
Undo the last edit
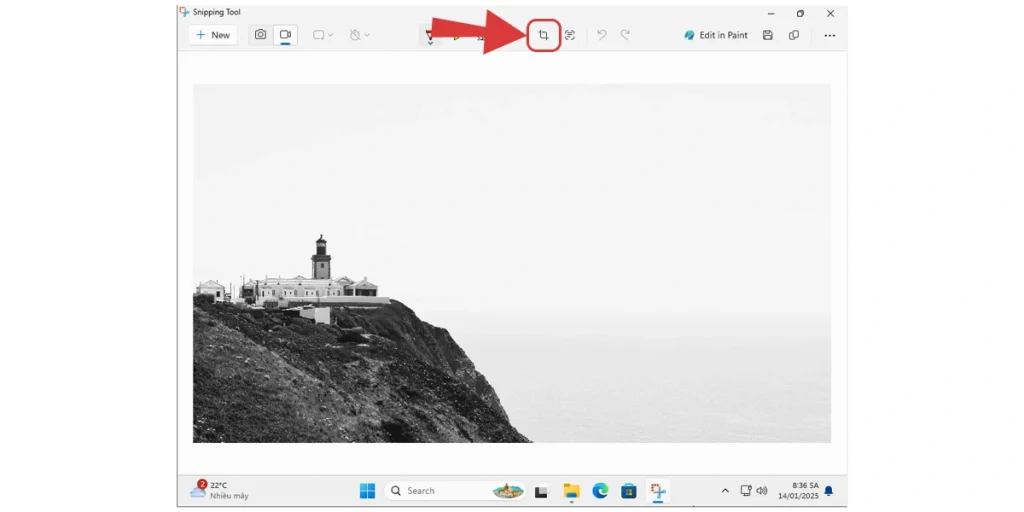pyautogui.click(x=601, y=35)
